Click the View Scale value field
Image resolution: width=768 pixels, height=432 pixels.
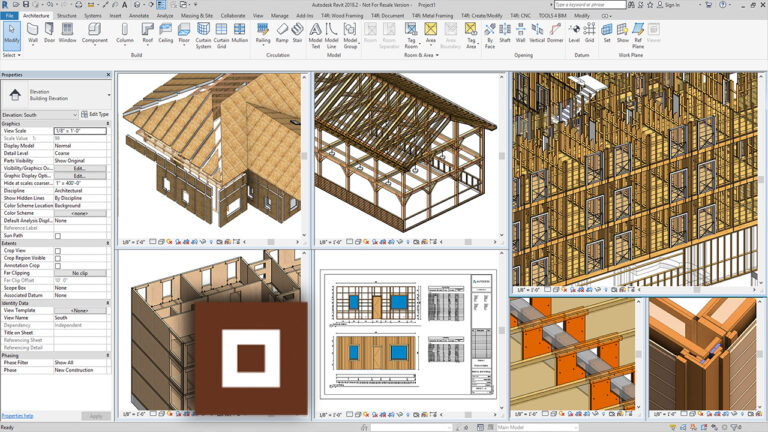coord(80,131)
